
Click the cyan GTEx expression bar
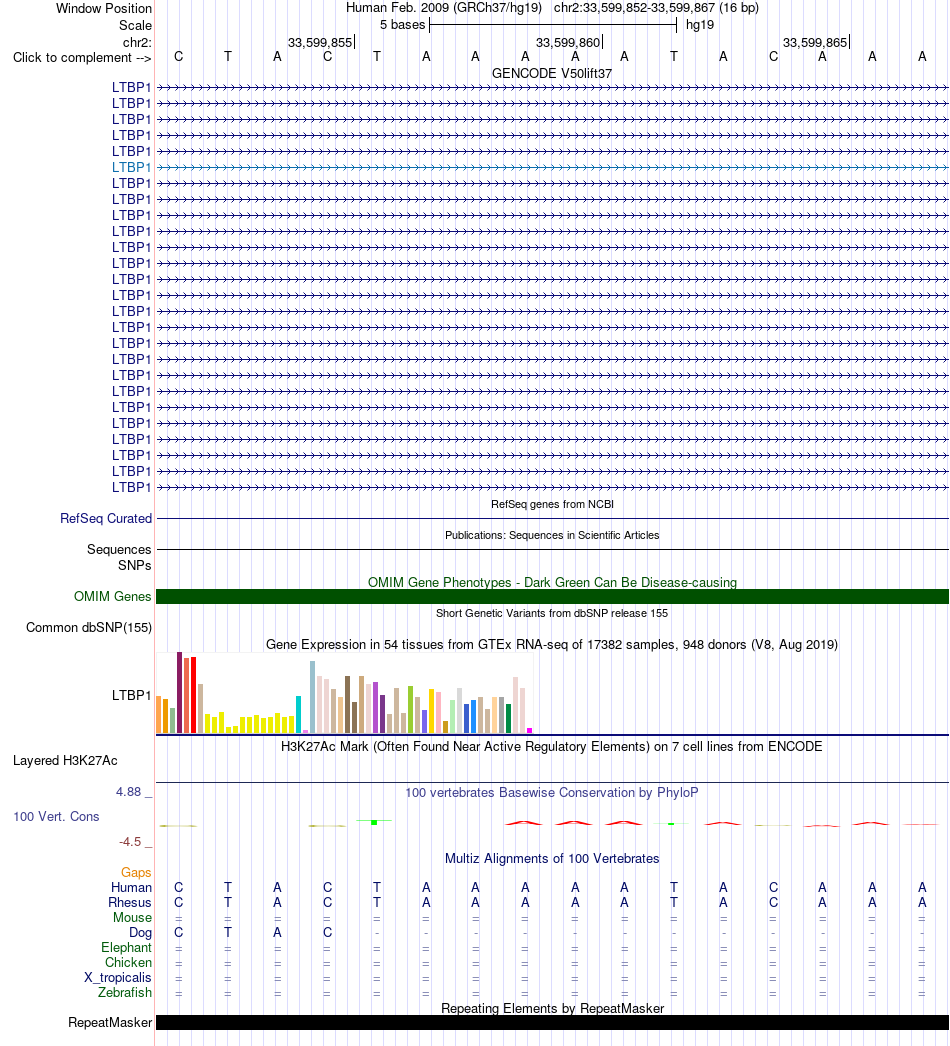(x=298, y=714)
